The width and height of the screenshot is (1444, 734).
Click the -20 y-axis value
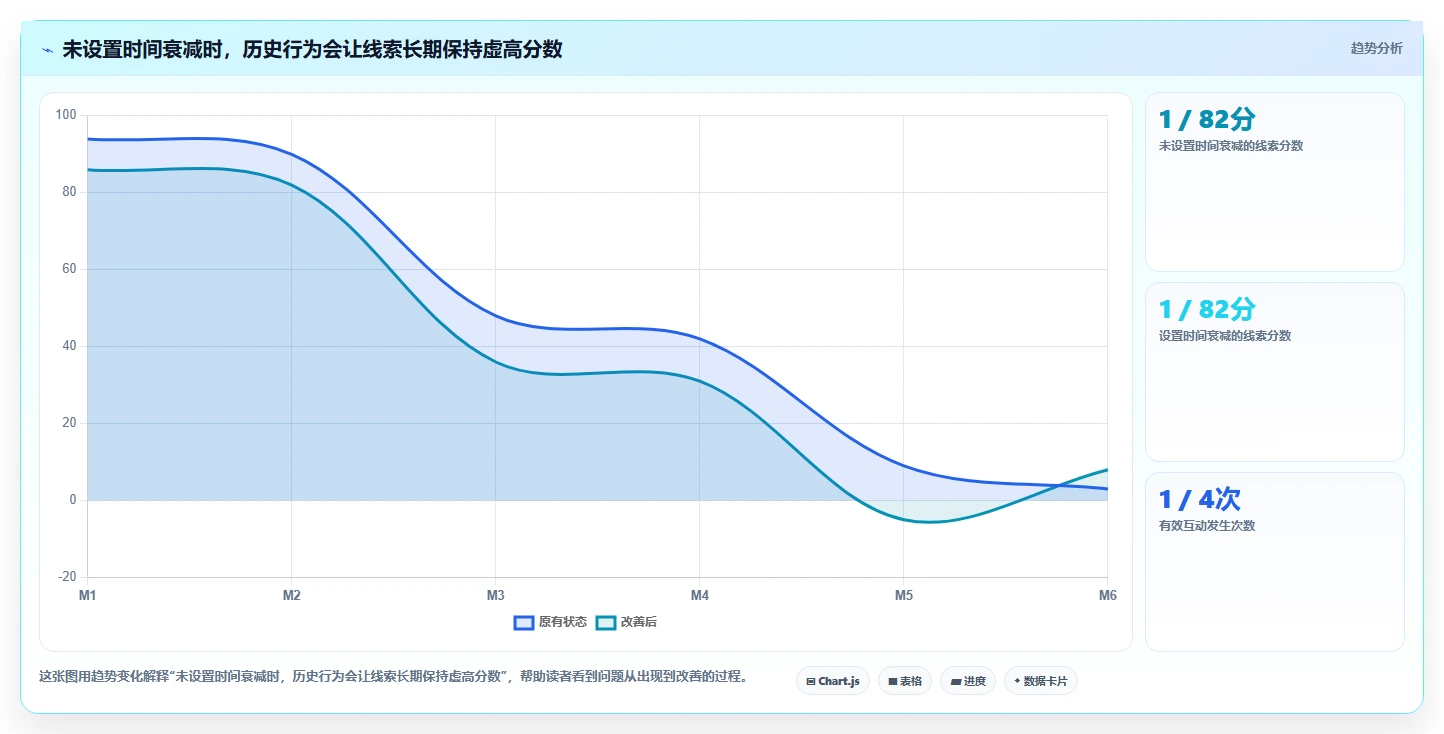pos(67,577)
